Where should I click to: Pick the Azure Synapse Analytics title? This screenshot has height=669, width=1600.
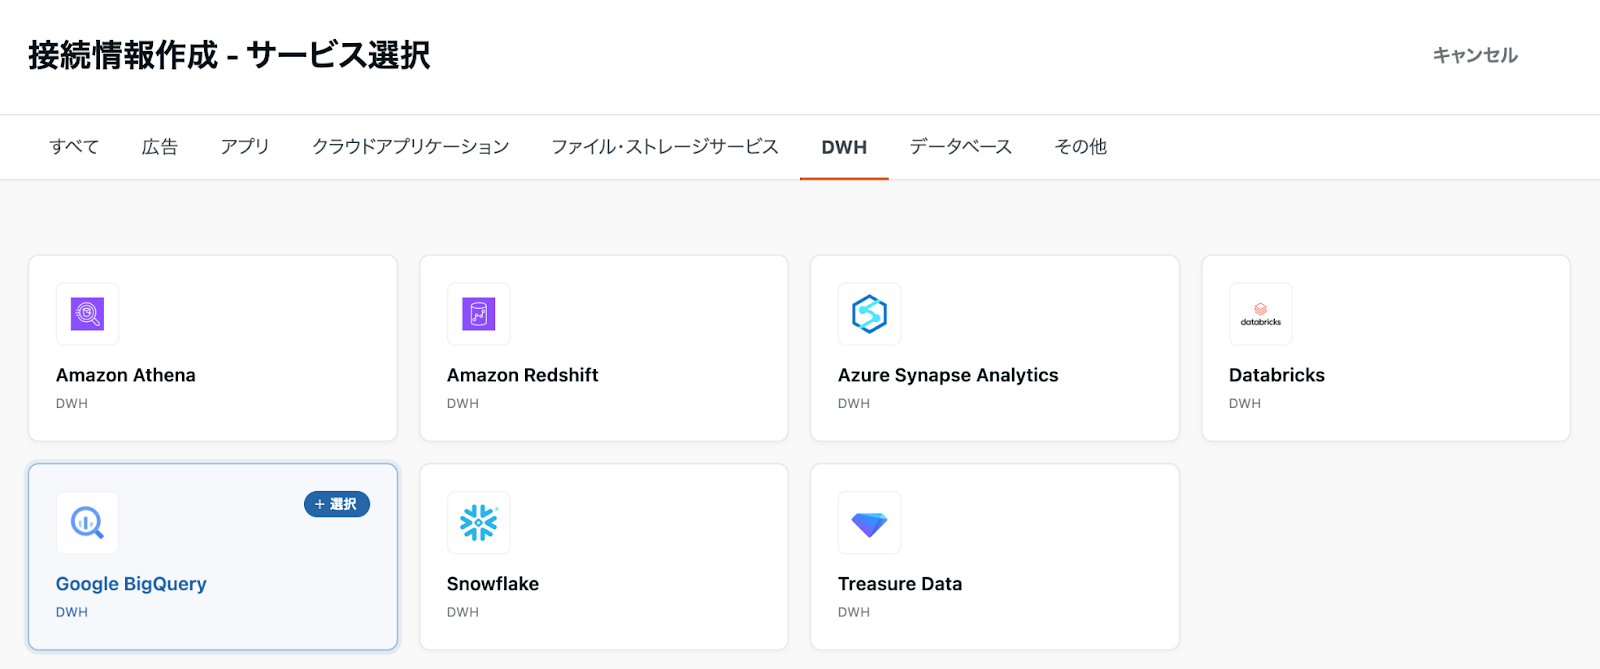tap(948, 375)
